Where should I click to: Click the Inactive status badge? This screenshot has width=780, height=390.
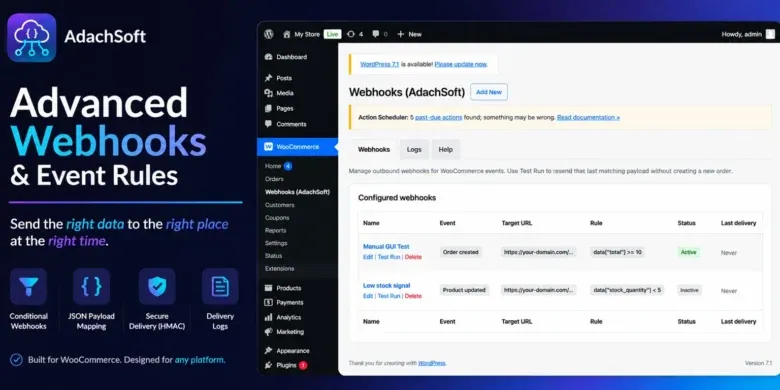tap(689, 290)
